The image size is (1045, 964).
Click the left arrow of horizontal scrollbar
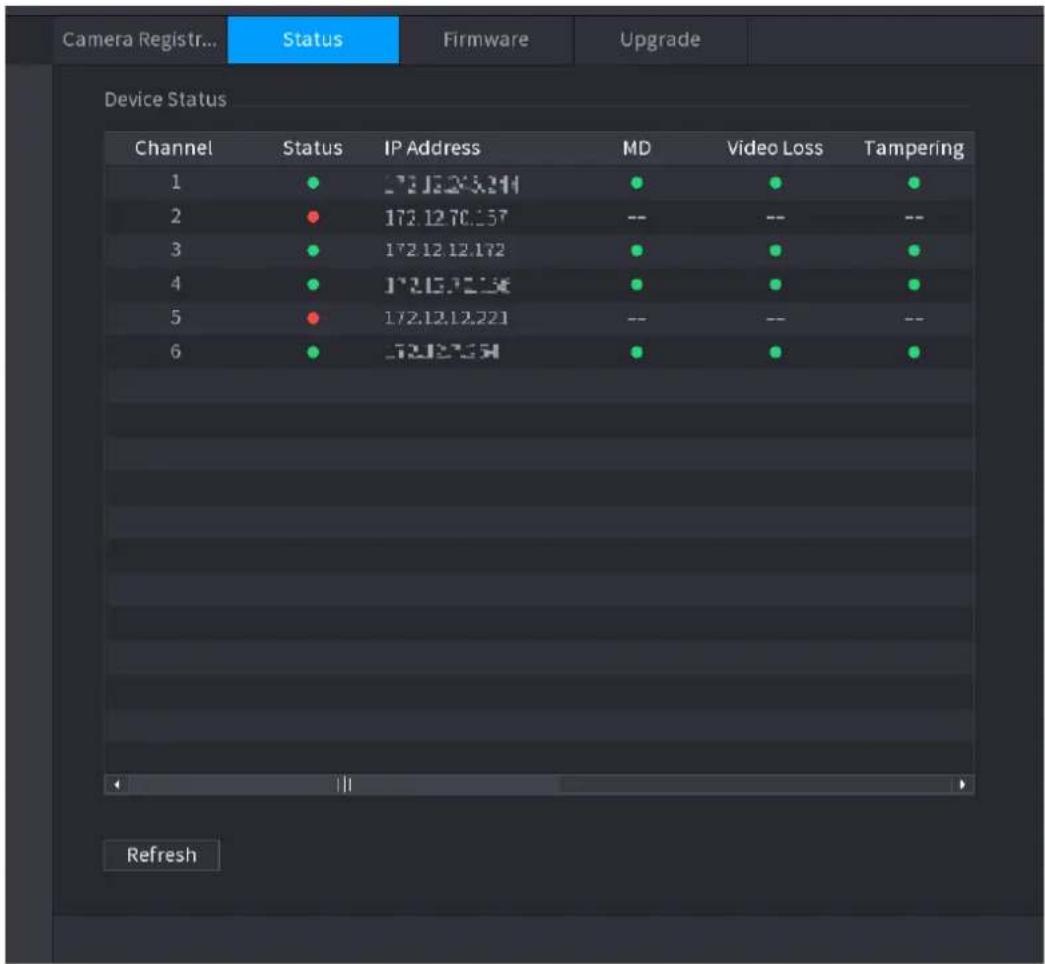[x=117, y=785]
